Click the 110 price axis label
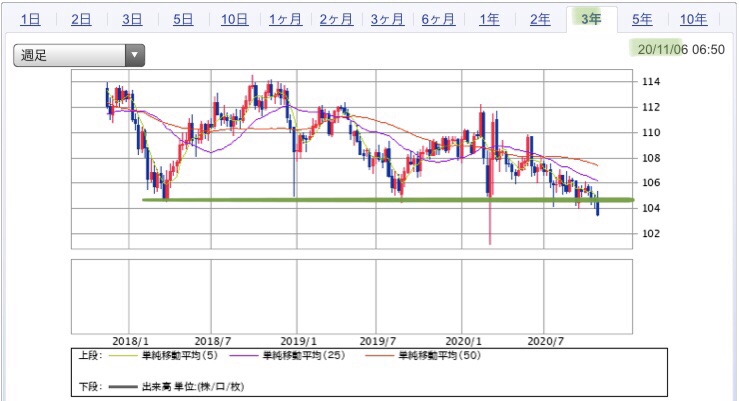Image resolution: width=739 pixels, height=401 pixels. (651, 132)
